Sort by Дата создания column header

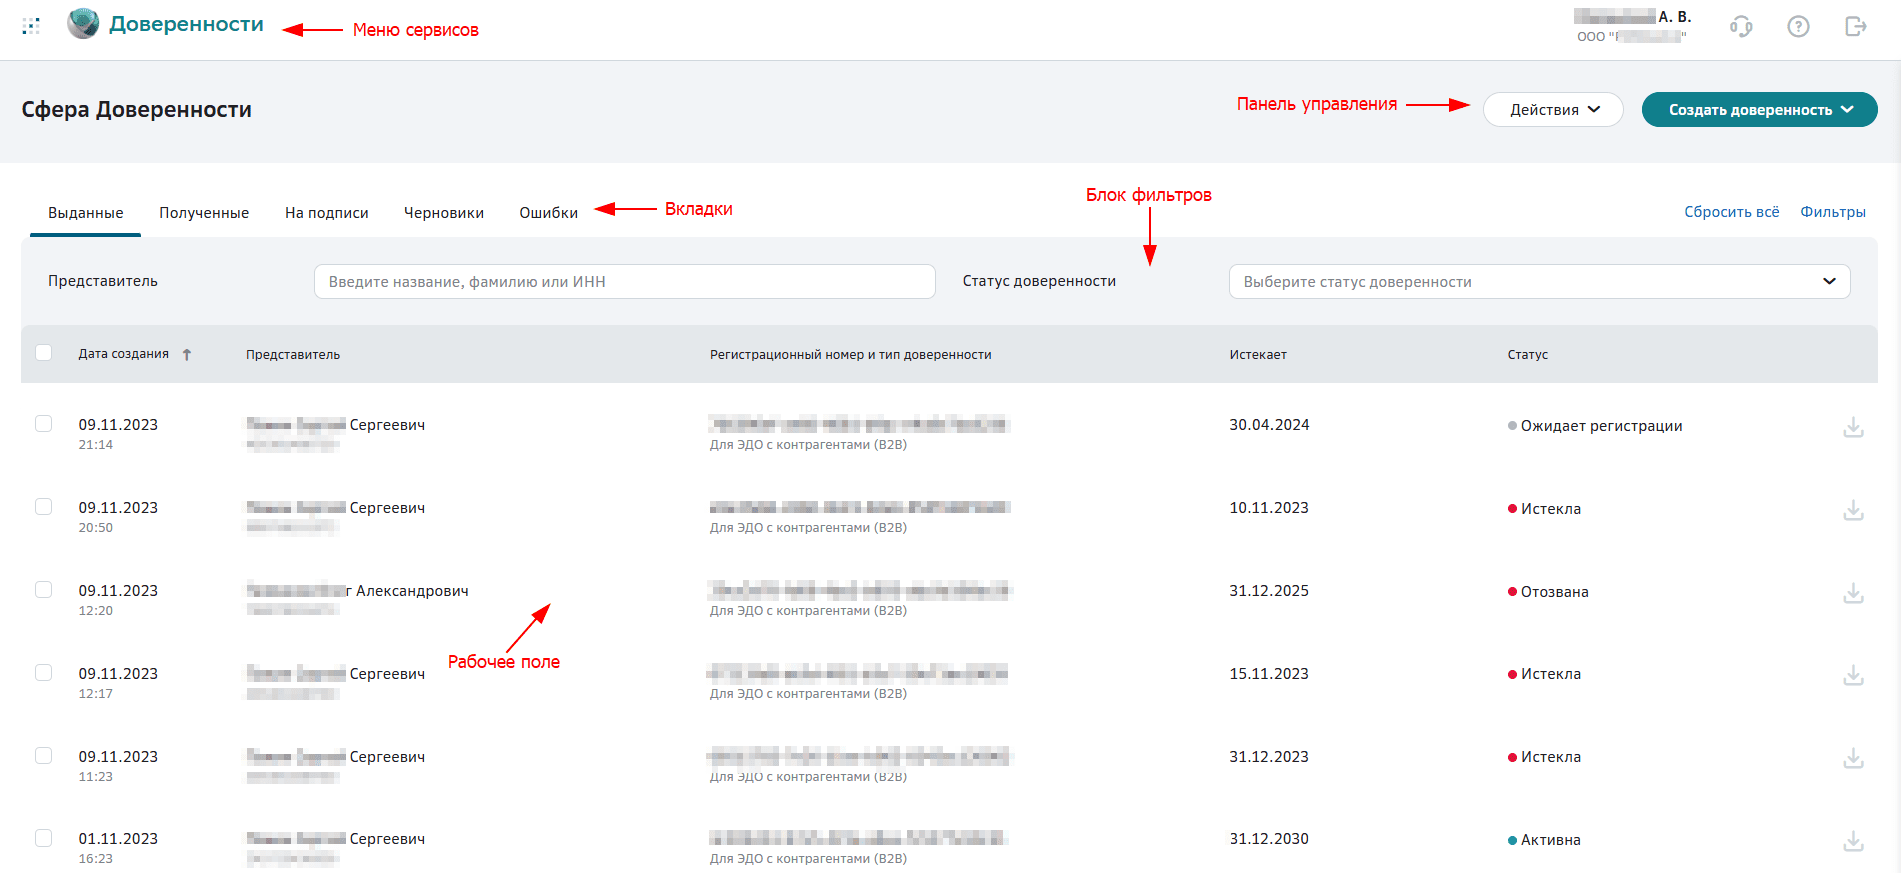pos(124,354)
